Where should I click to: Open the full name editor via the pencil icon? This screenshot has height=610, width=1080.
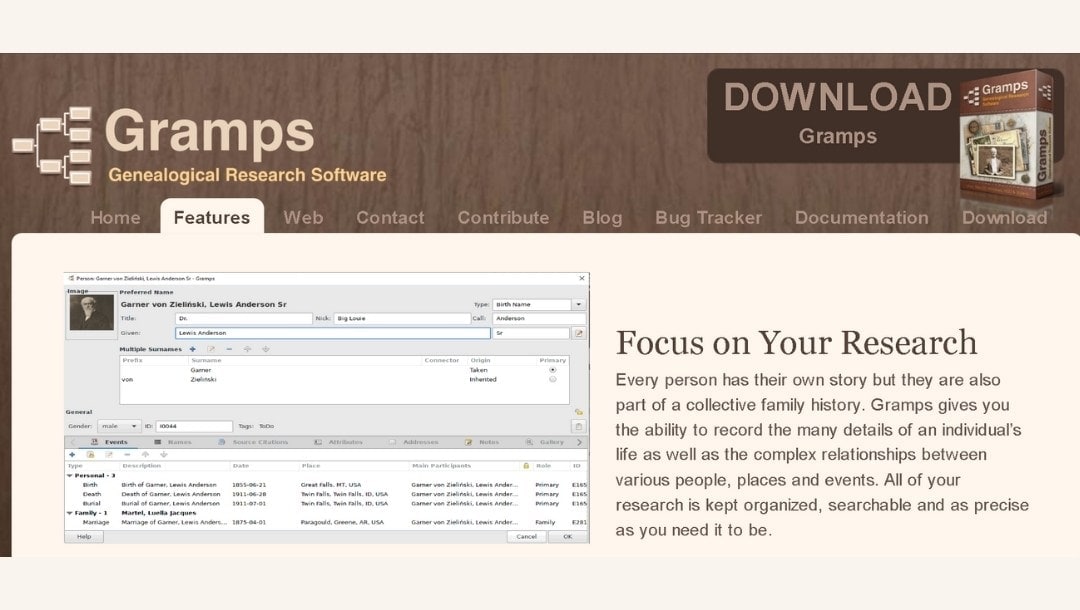578,334
